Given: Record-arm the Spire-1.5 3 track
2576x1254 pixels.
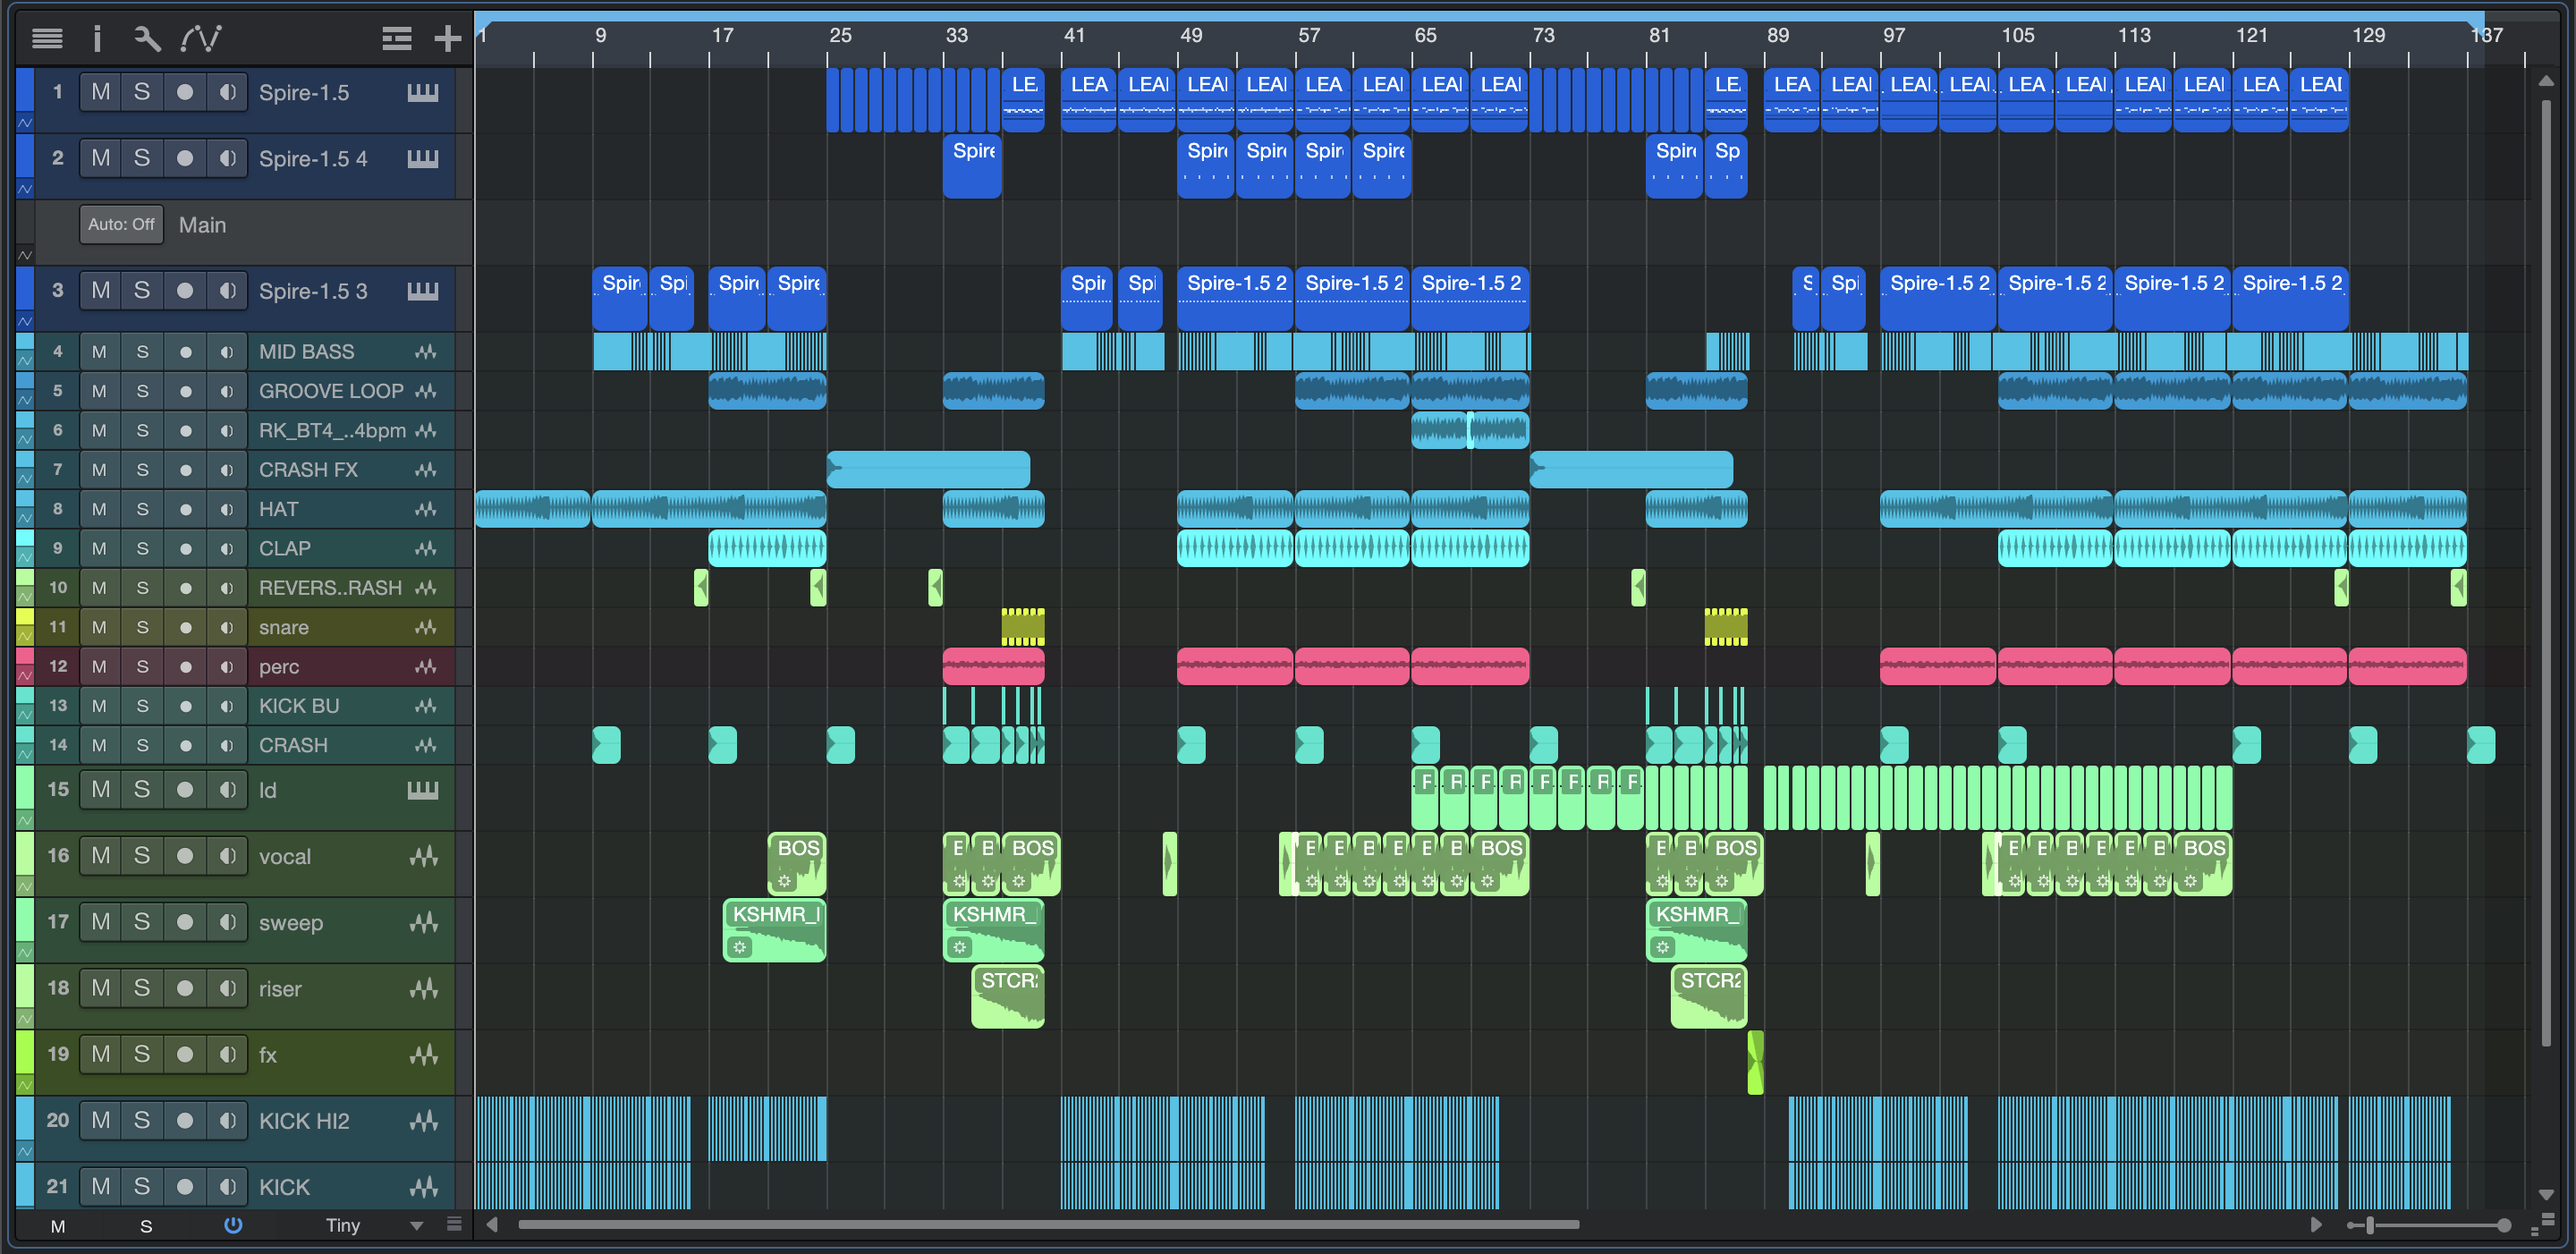Looking at the screenshot, I should pos(185,290).
